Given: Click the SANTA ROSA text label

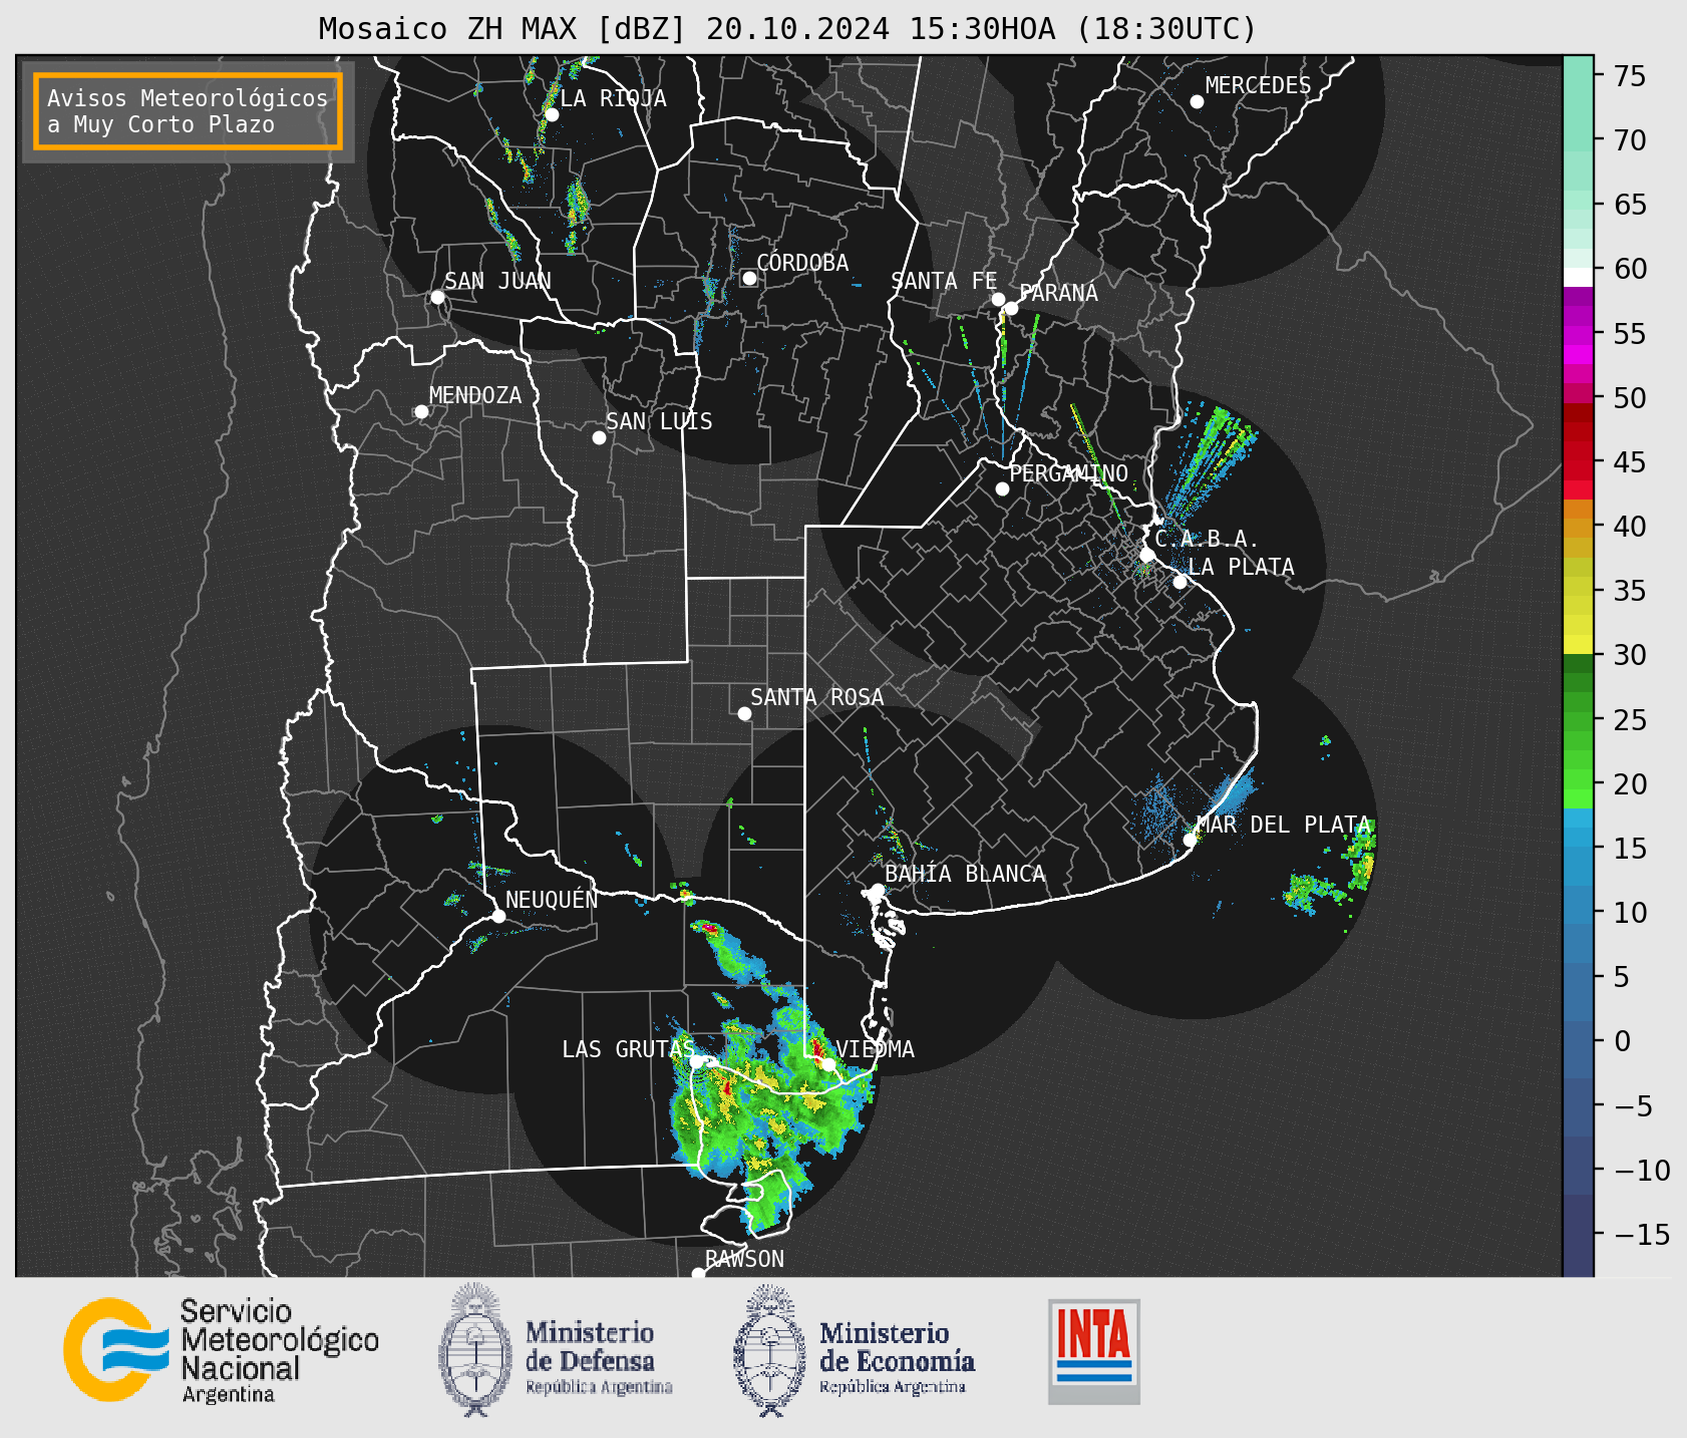Looking at the screenshot, I should 817,697.
